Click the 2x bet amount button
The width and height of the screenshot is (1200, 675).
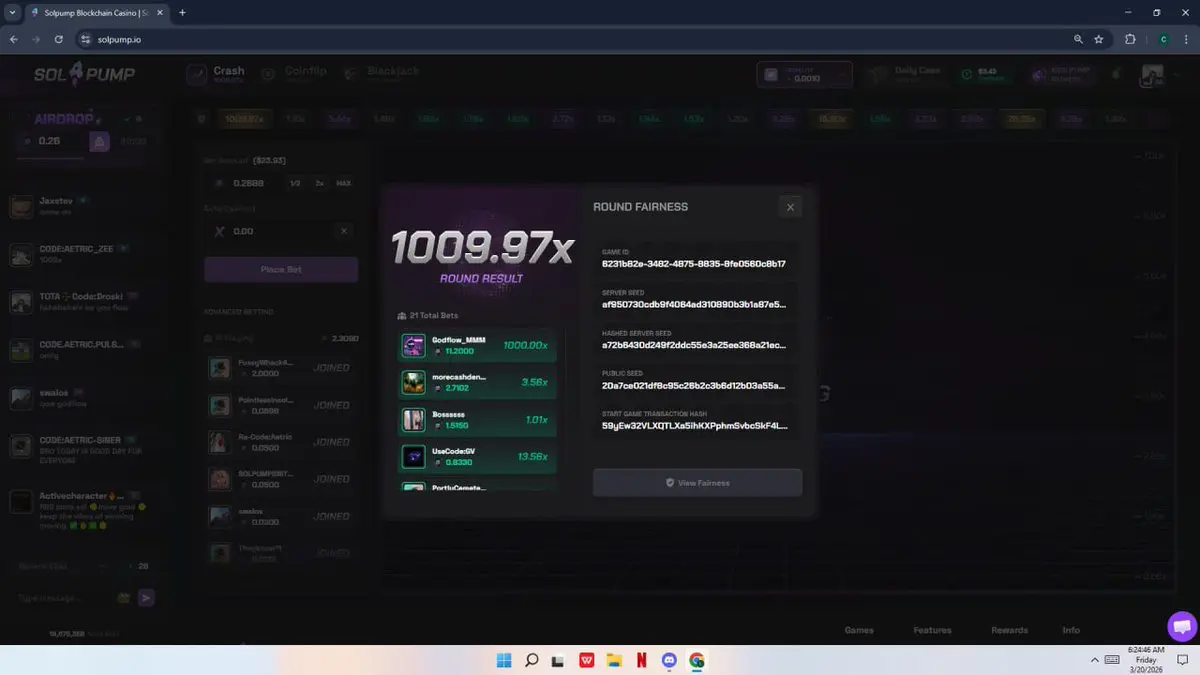319,184
